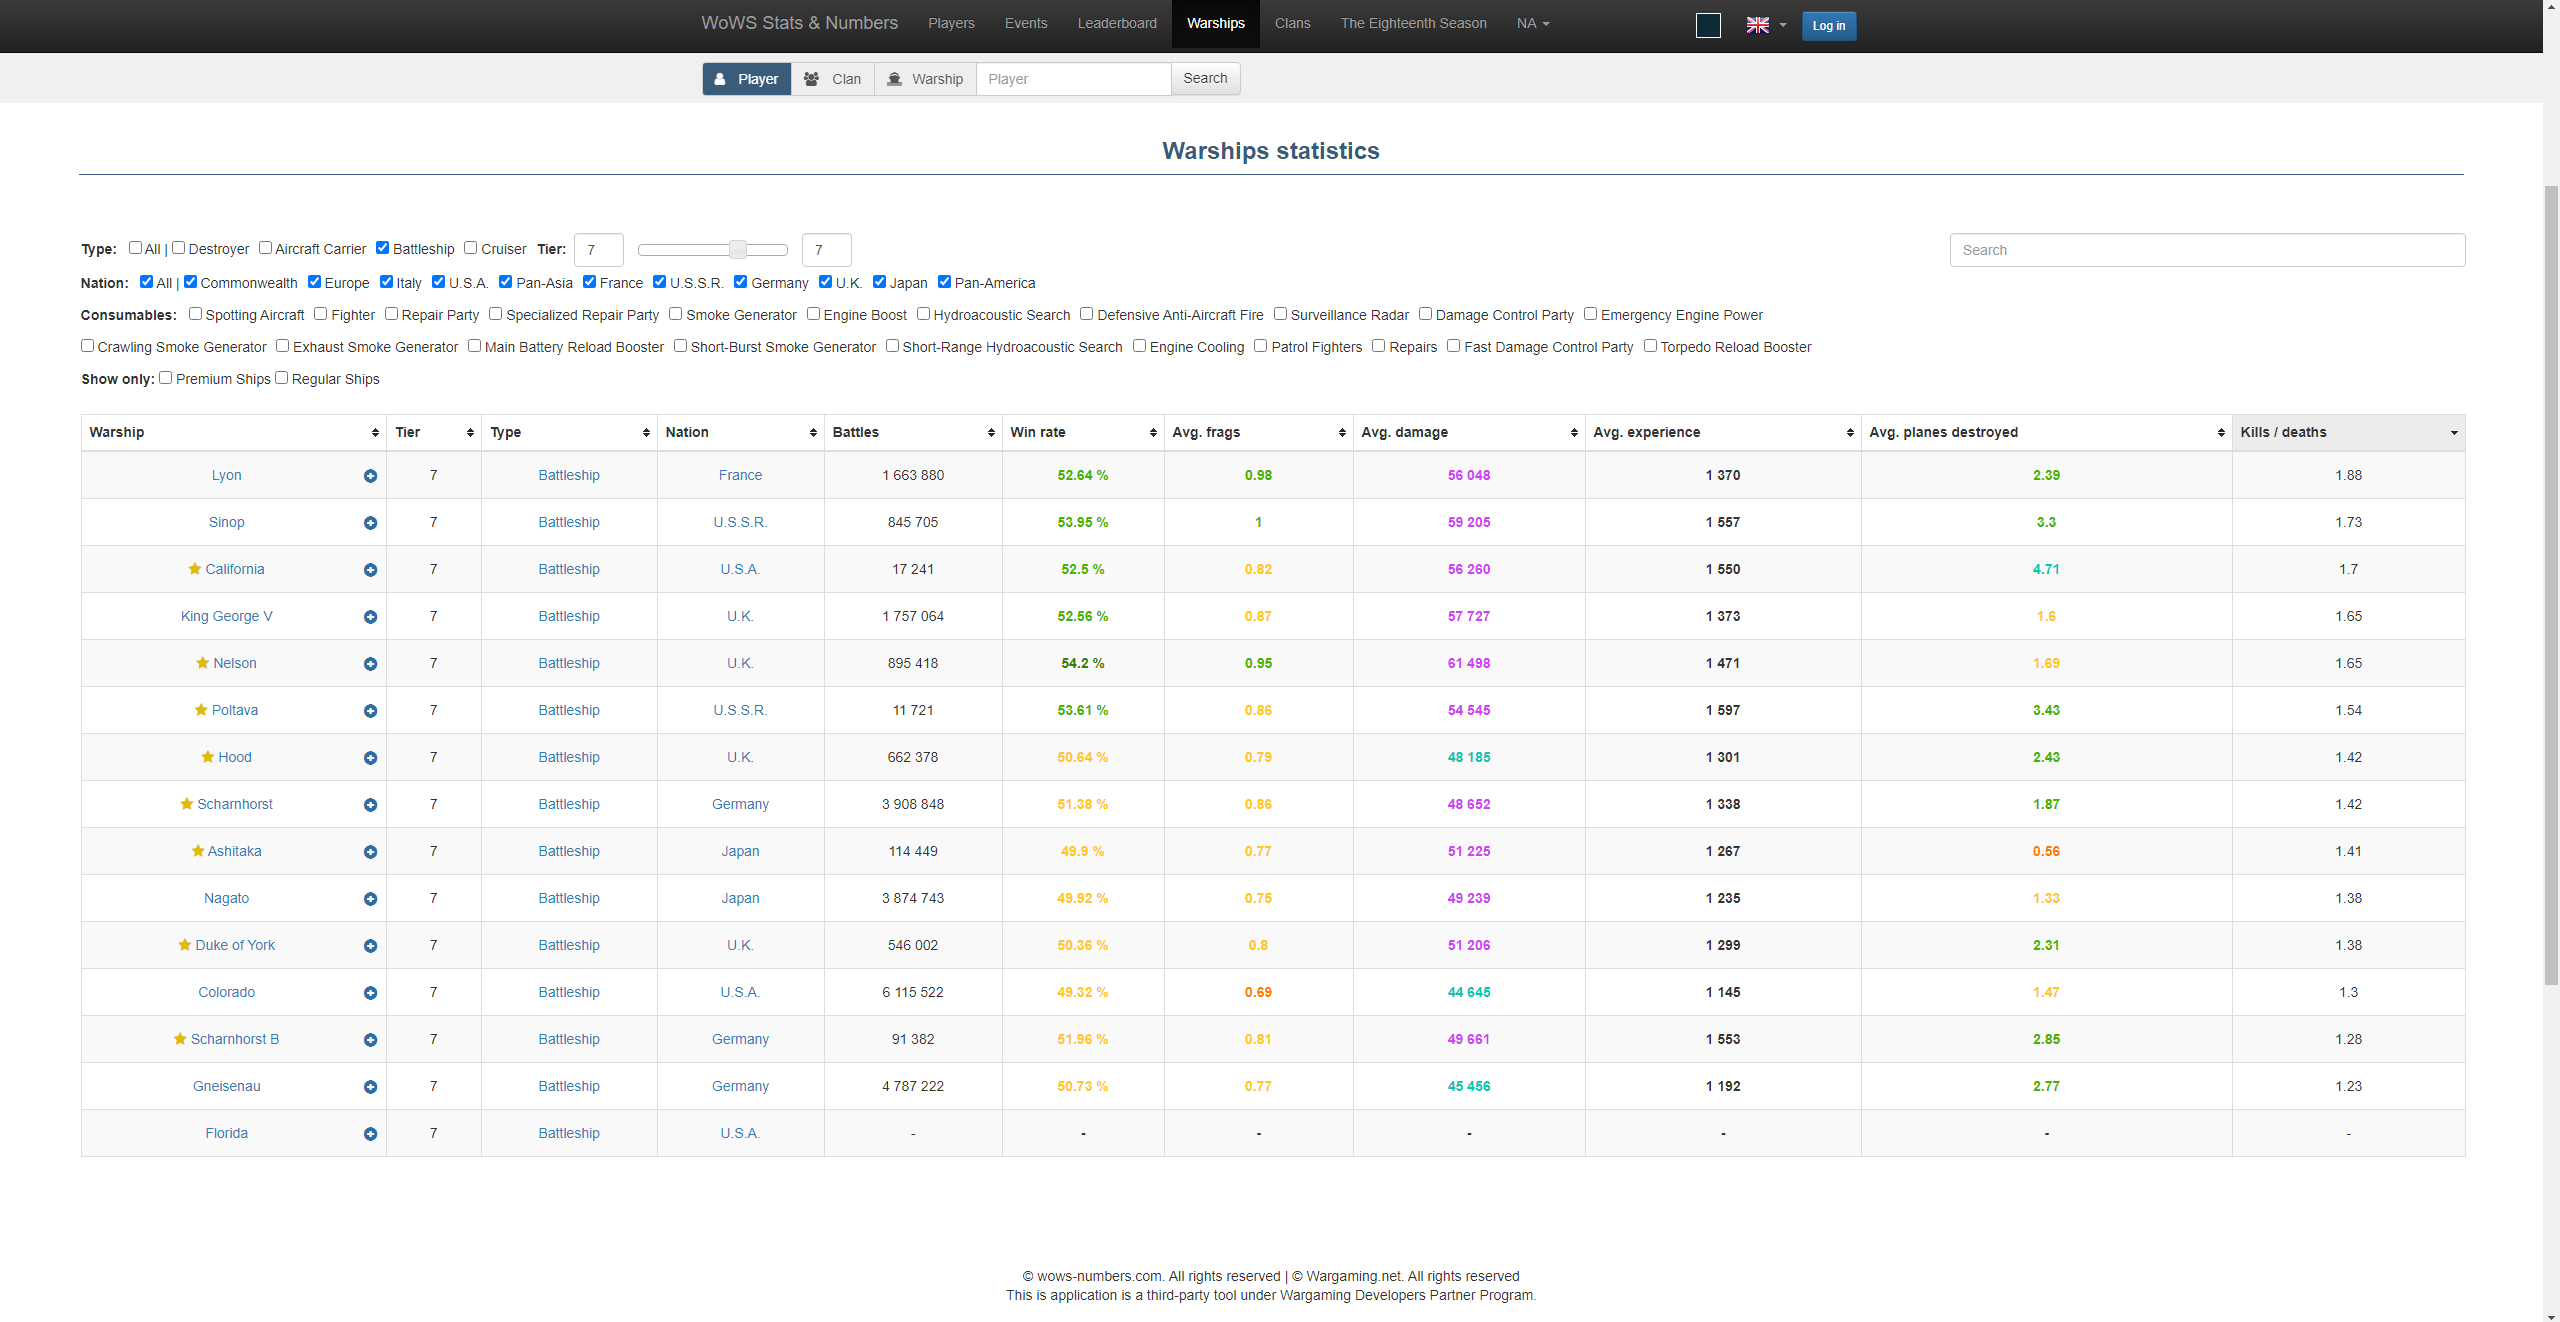Open the NA region dropdown
This screenshot has width=2560, height=1322.
click(x=1532, y=23)
